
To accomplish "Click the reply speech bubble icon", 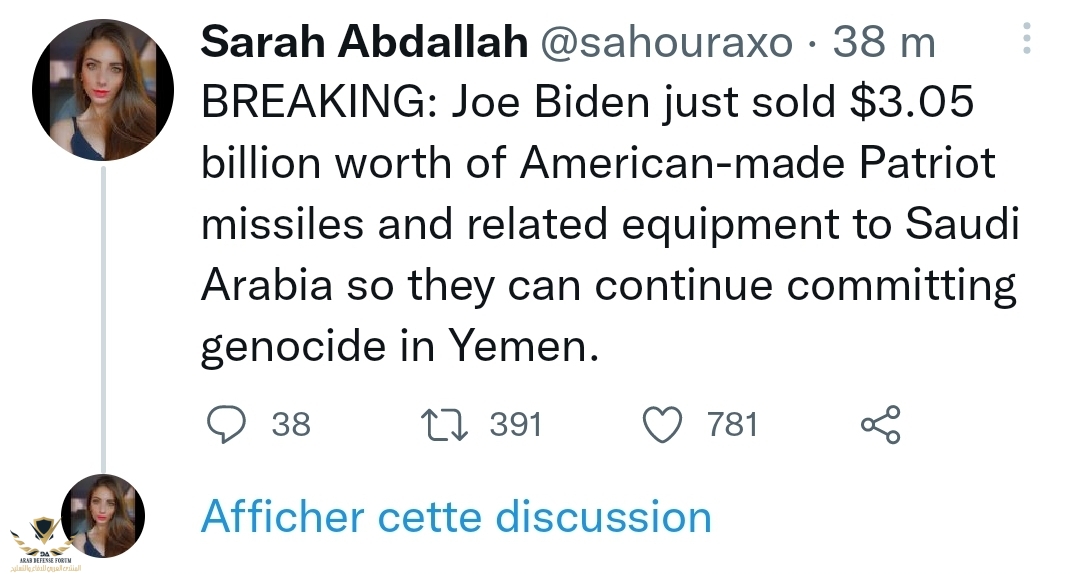I will tap(226, 425).
